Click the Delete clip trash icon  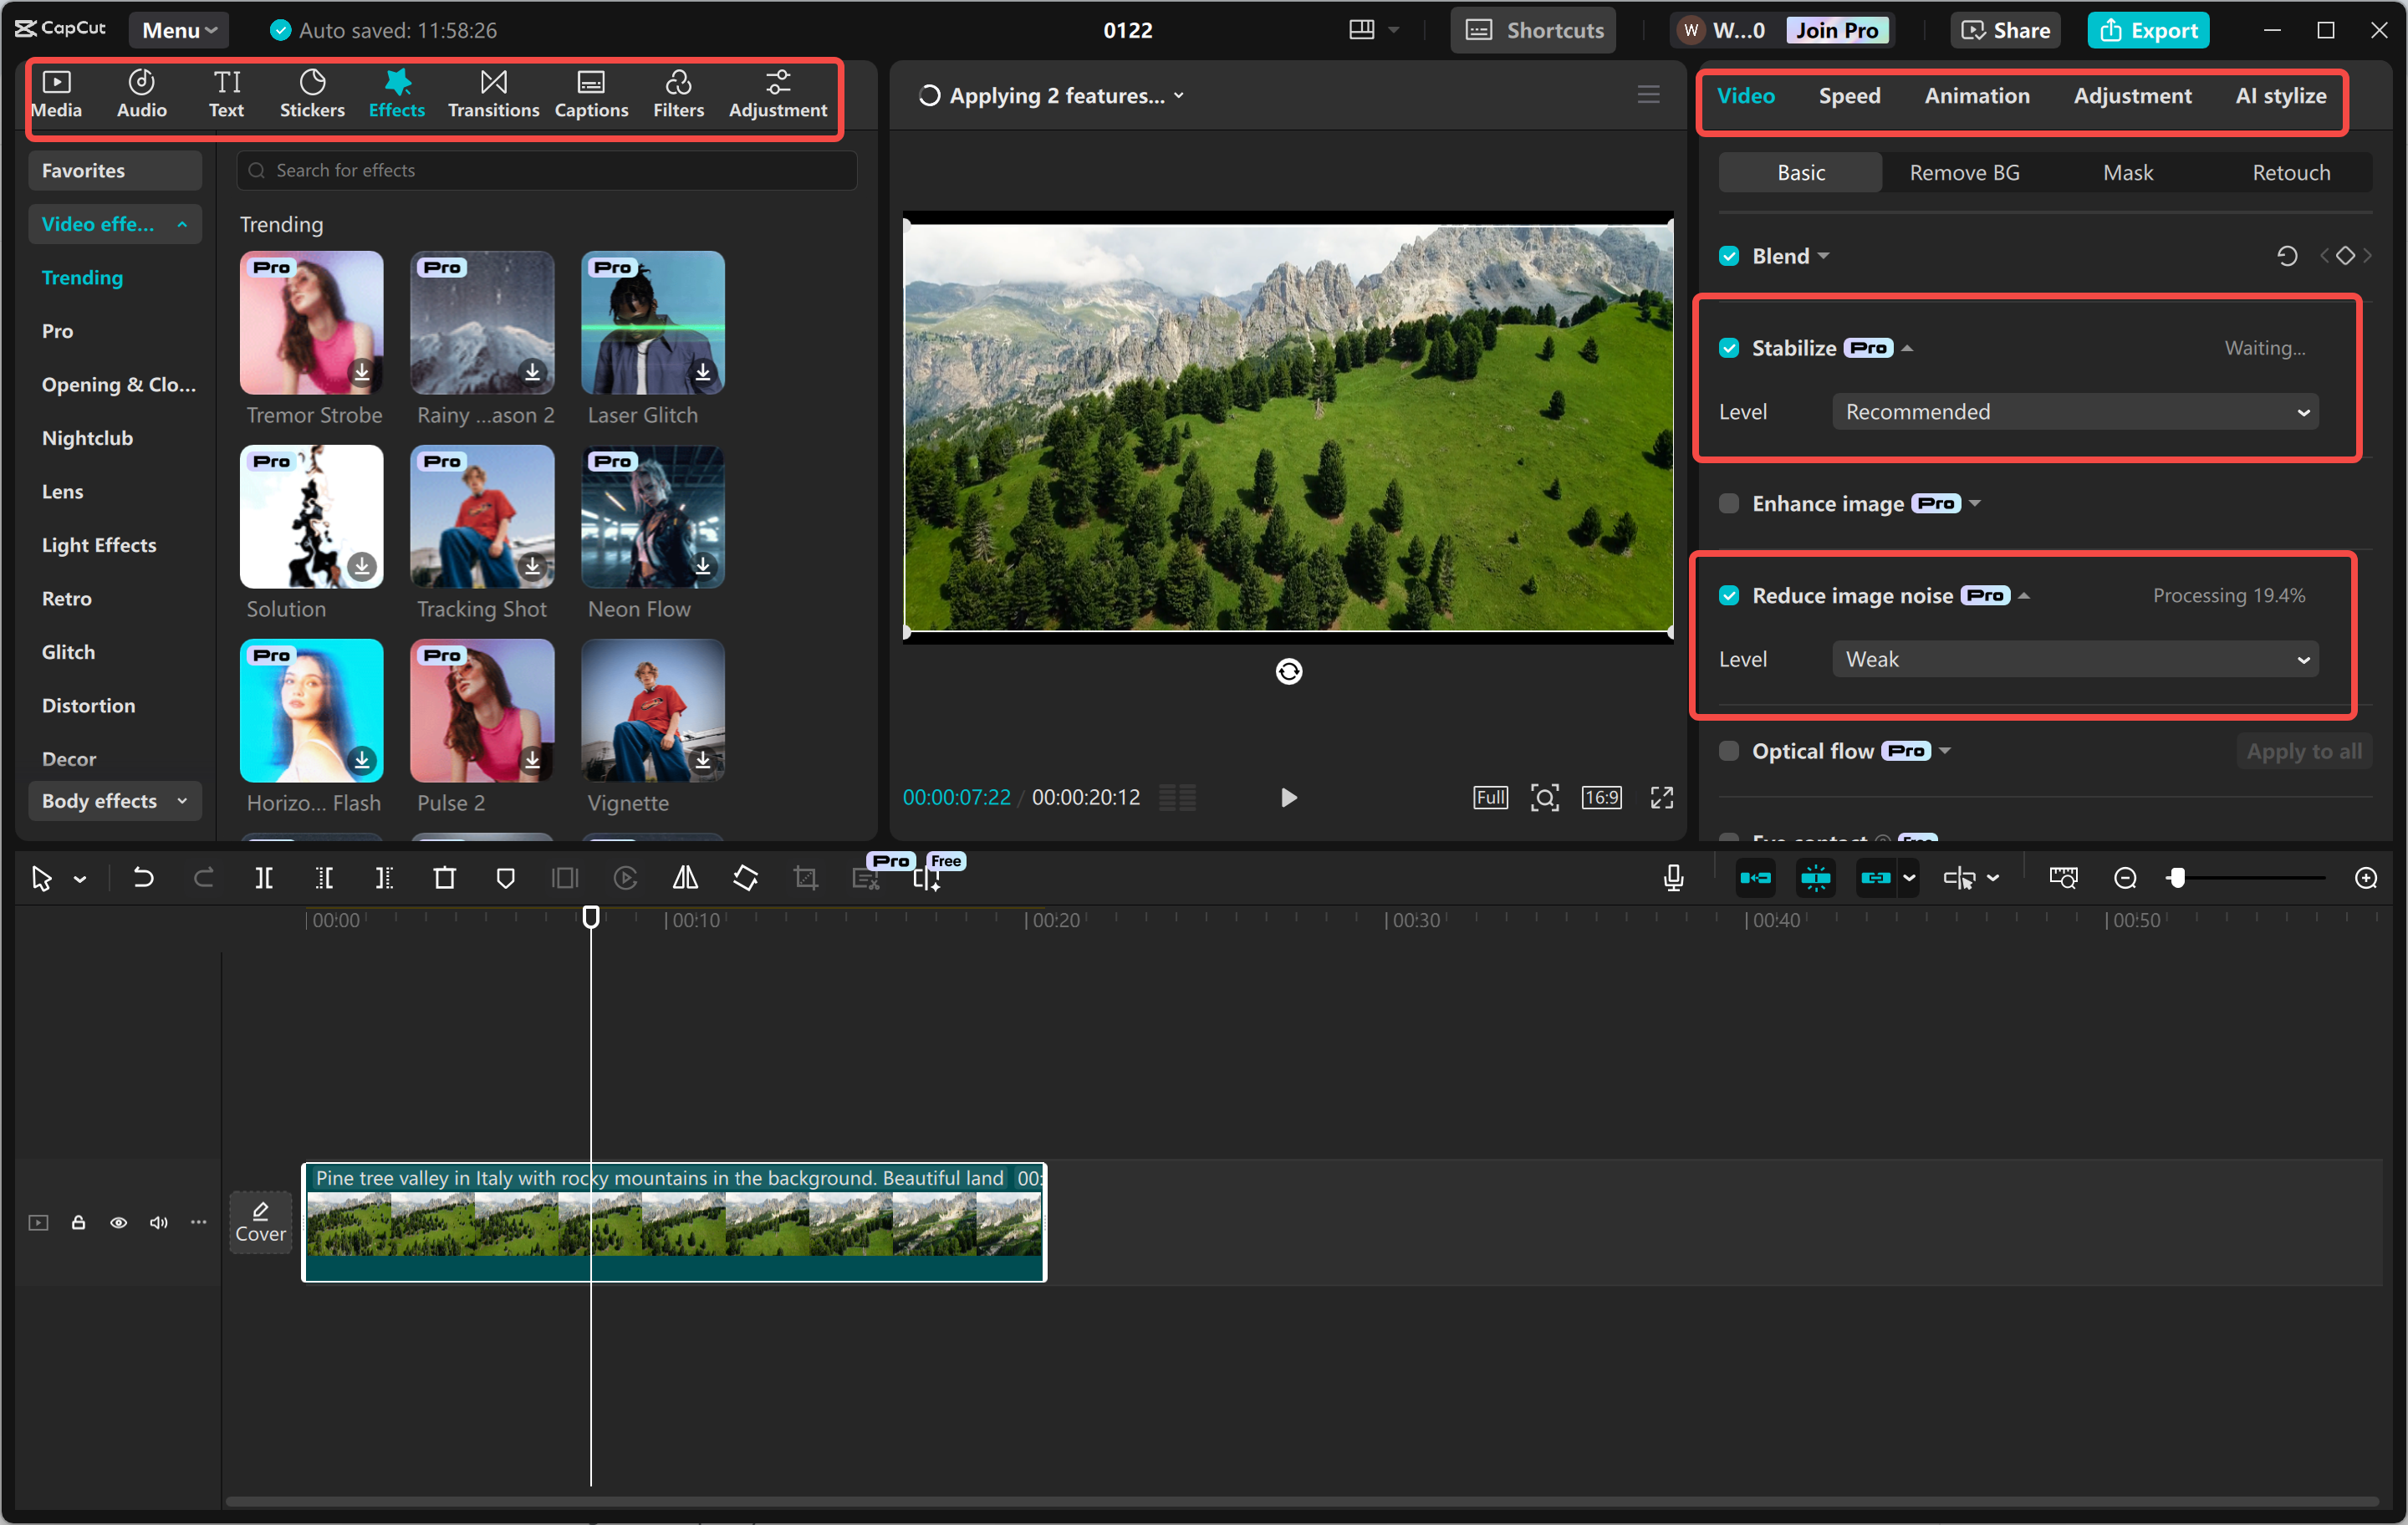click(444, 878)
